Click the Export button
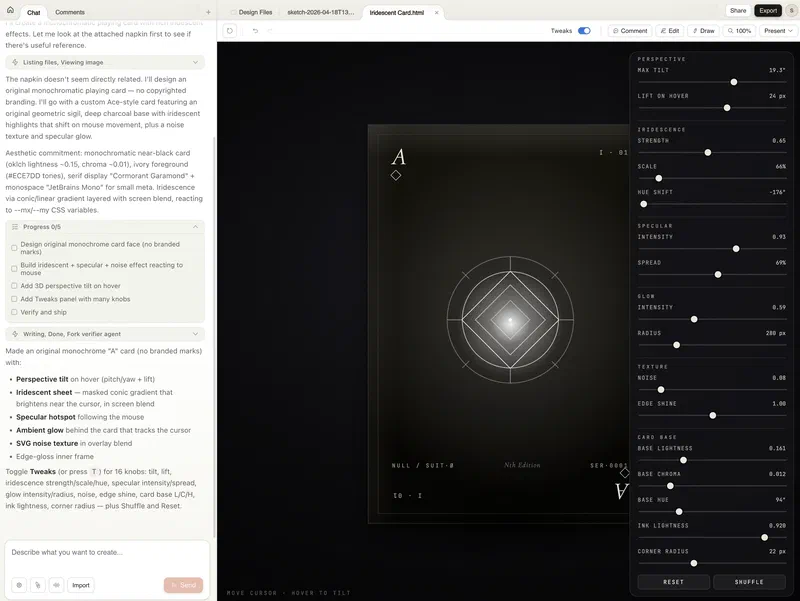This screenshot has width=800, height=601. (x=768, y=11)
